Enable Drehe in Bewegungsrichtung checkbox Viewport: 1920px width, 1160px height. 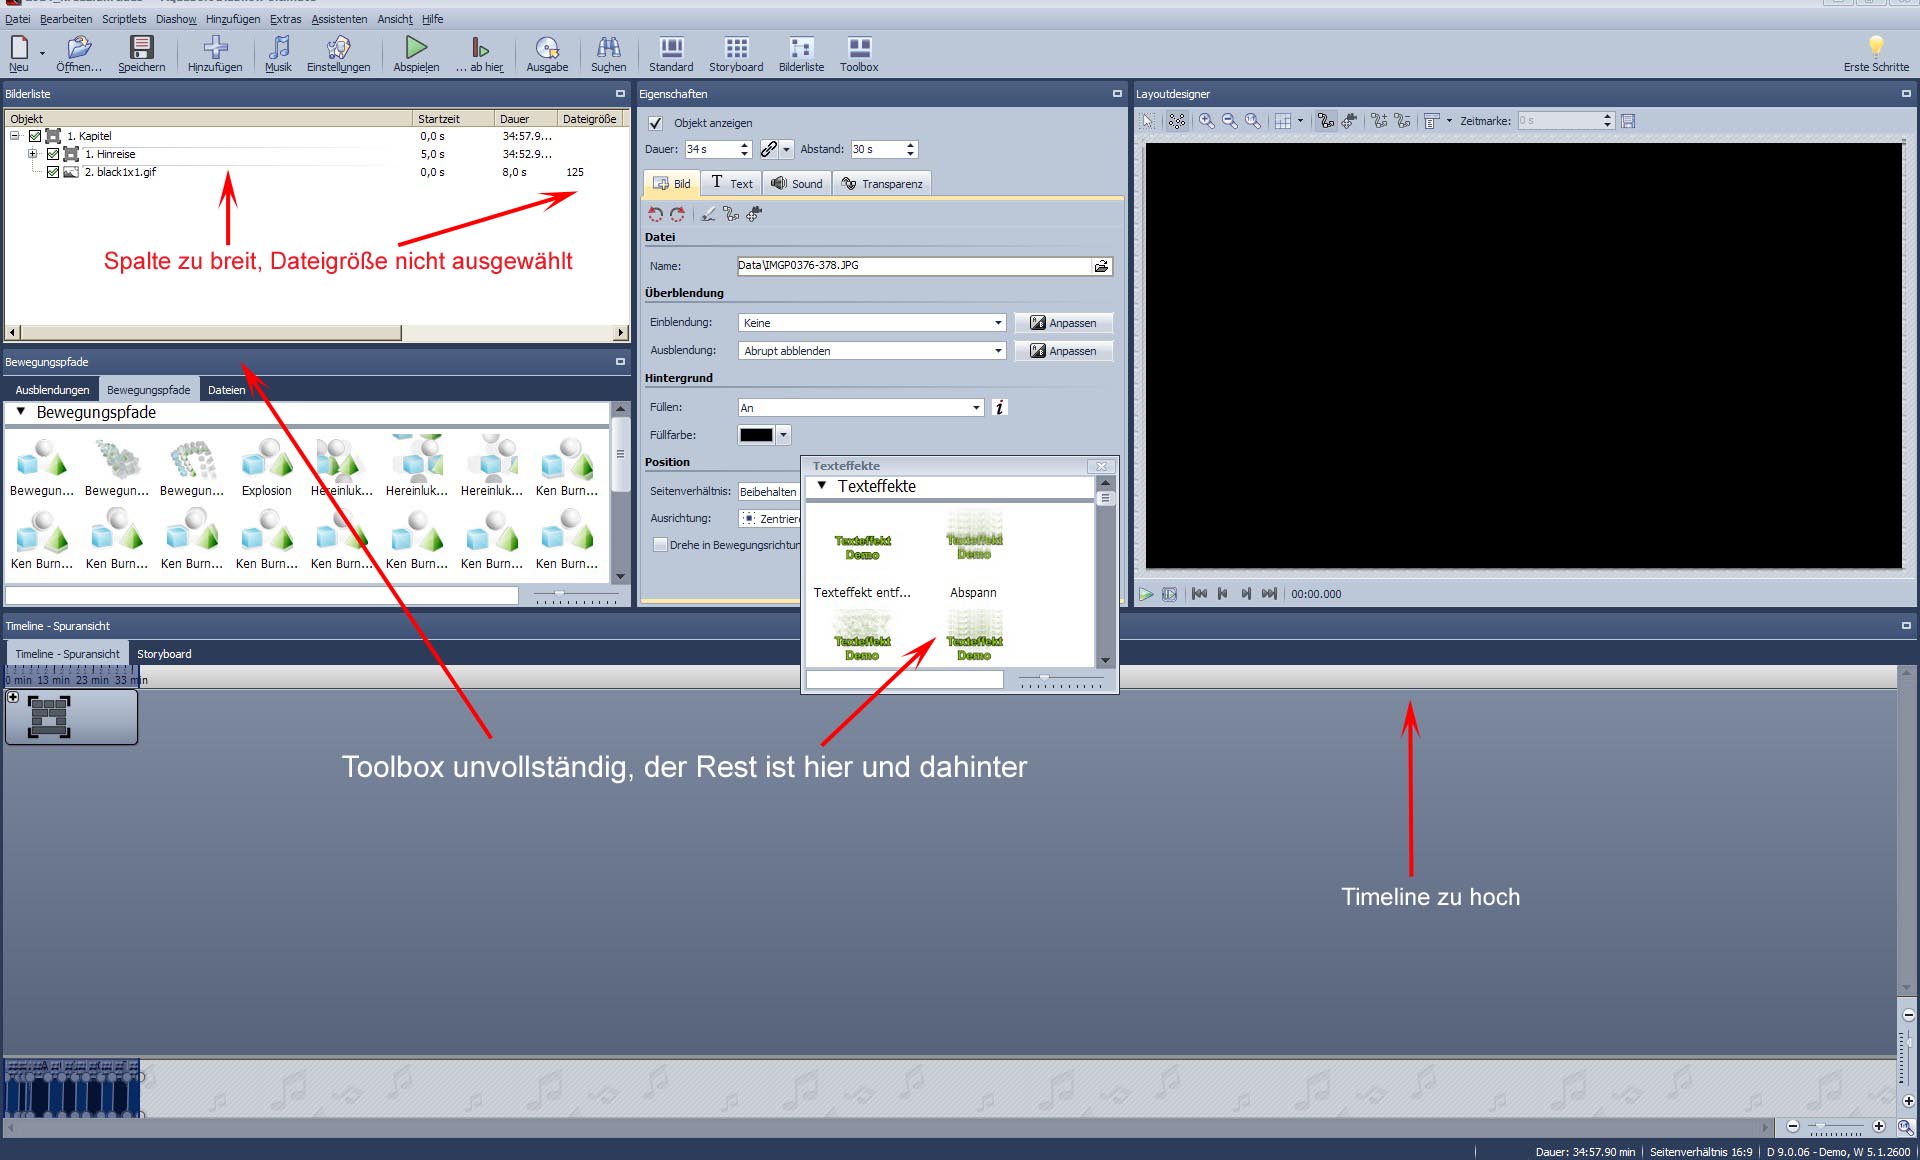(x=660, y=545)
